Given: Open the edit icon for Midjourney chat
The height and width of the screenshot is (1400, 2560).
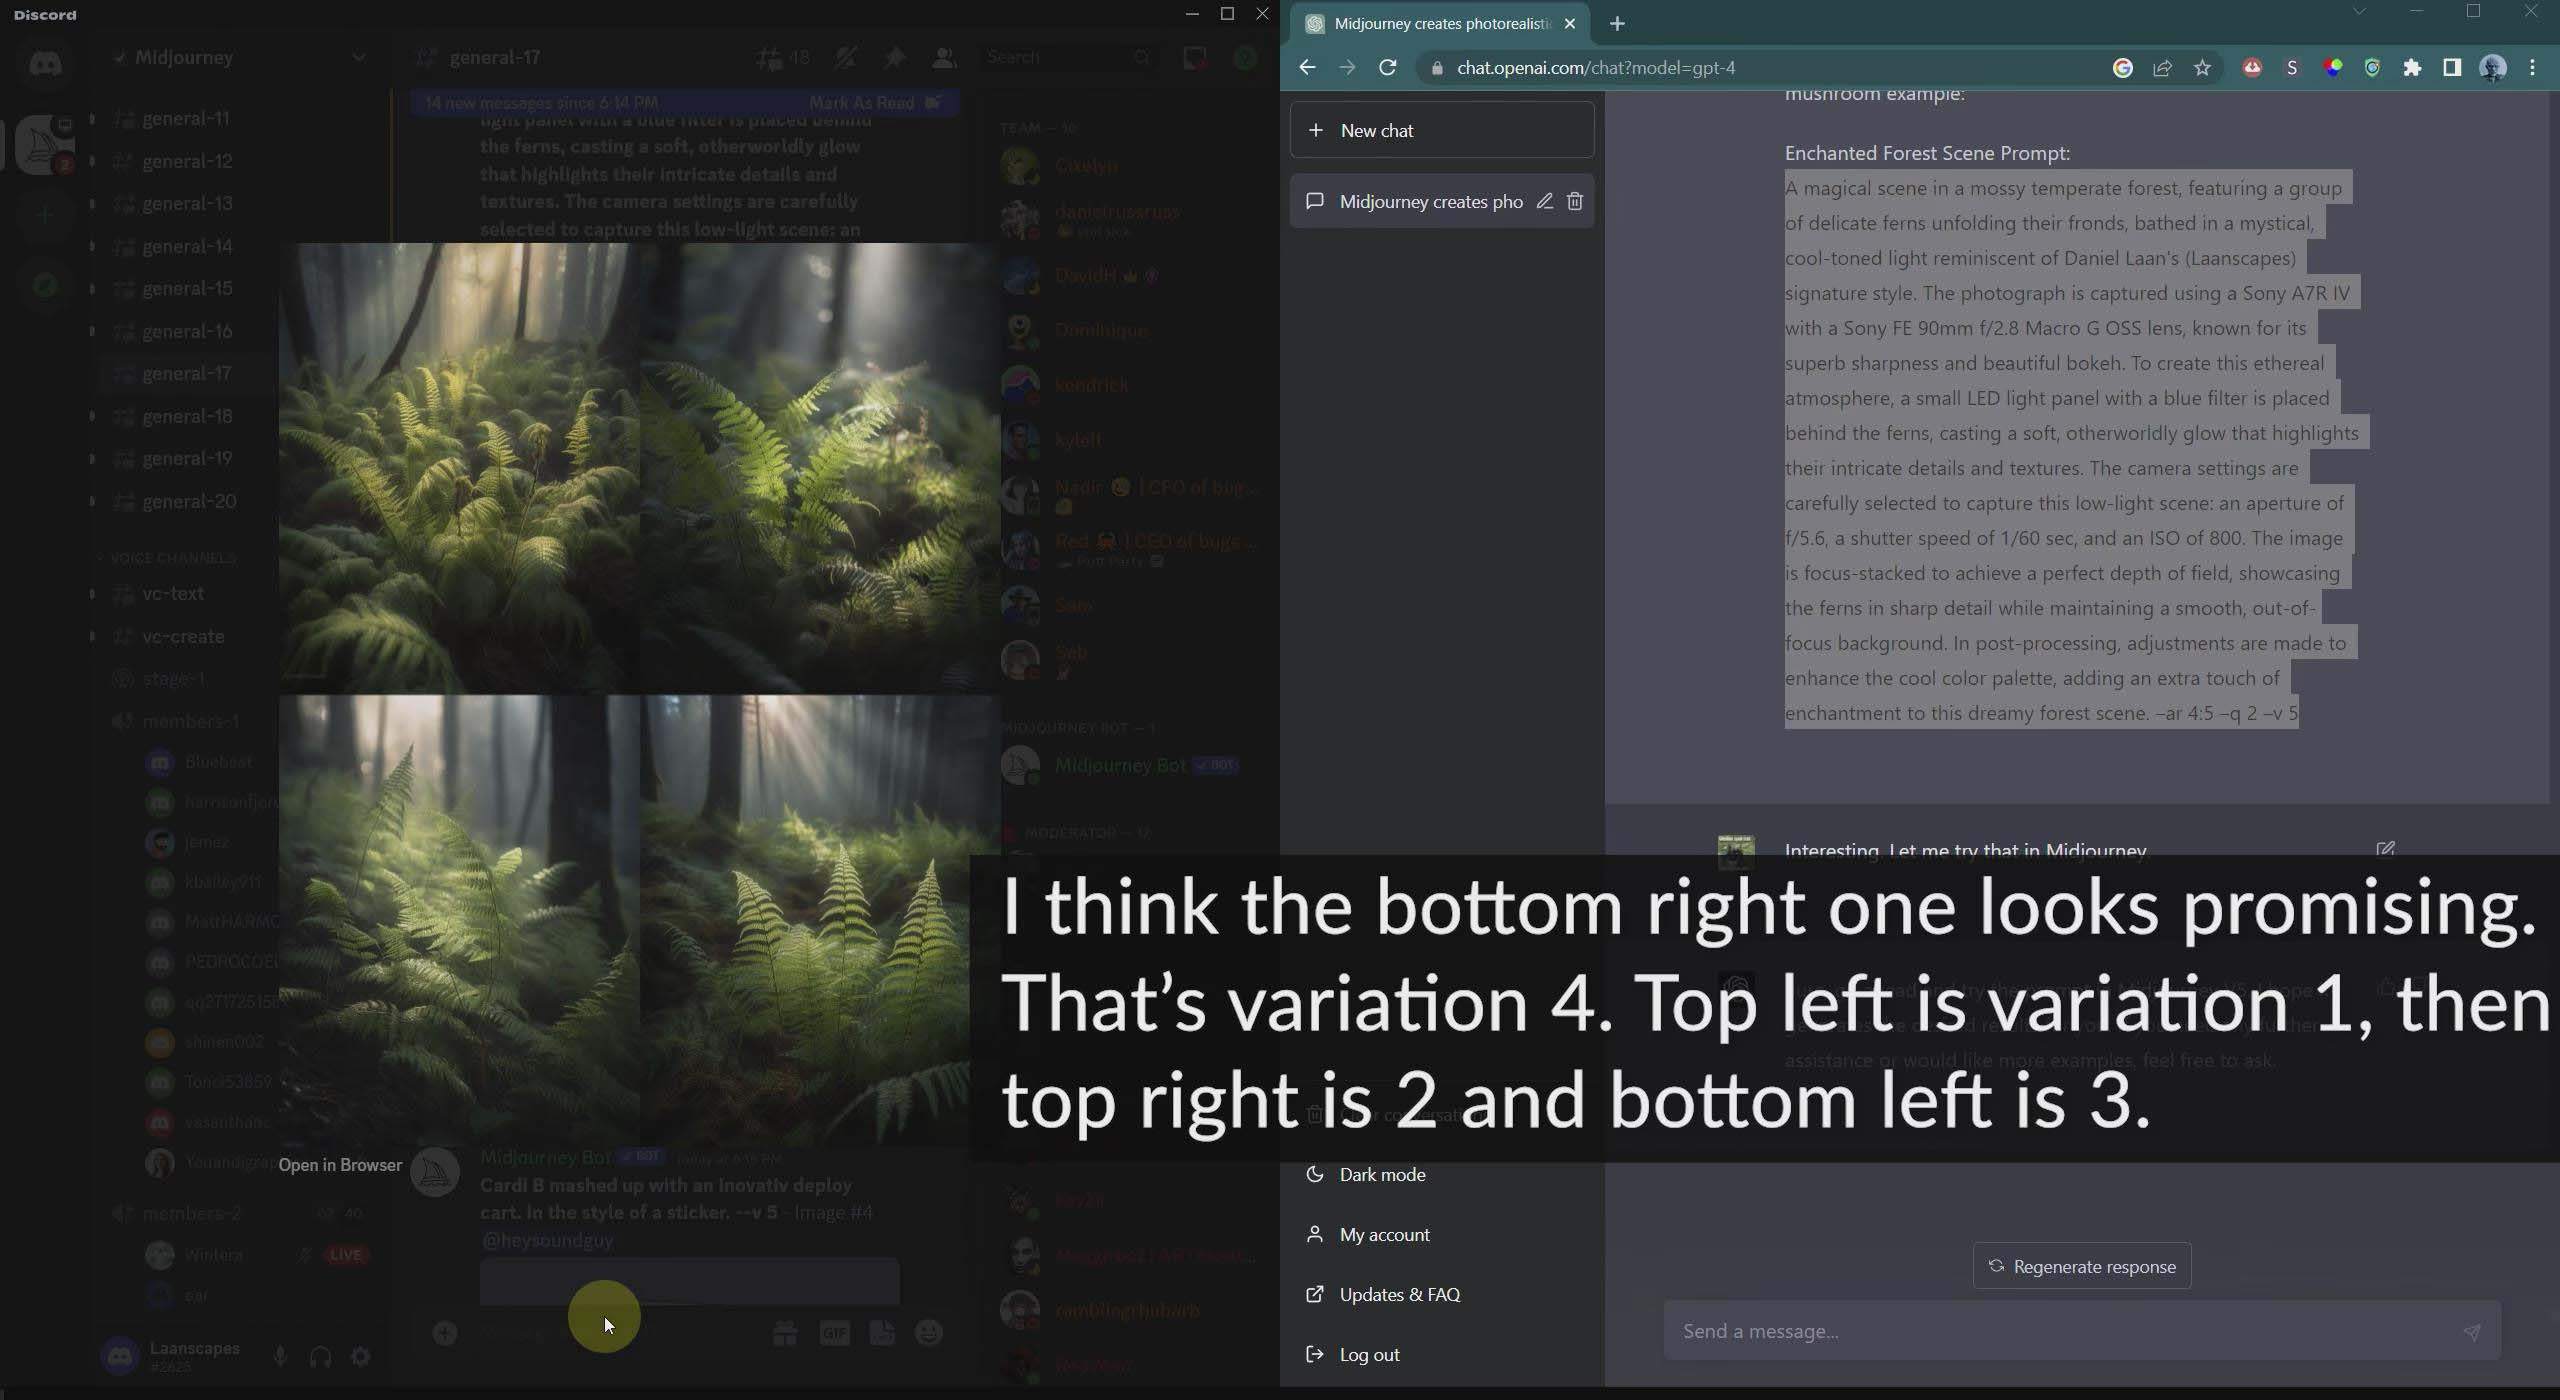Looking at the screenshot, I should 1546,202.
